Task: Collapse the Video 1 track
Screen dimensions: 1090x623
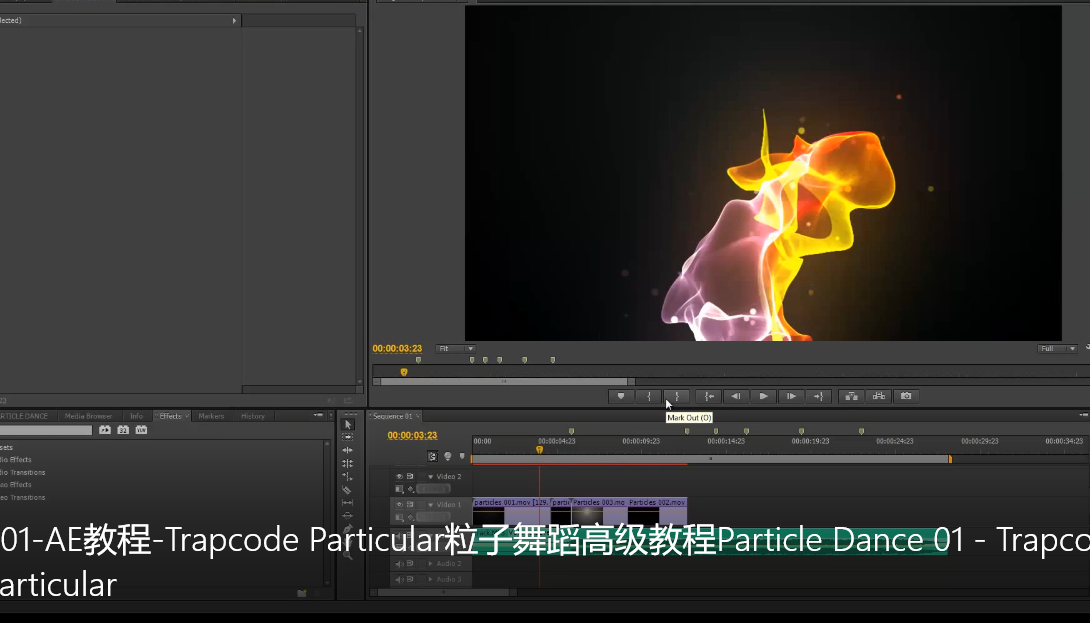Action: (431, 505)
